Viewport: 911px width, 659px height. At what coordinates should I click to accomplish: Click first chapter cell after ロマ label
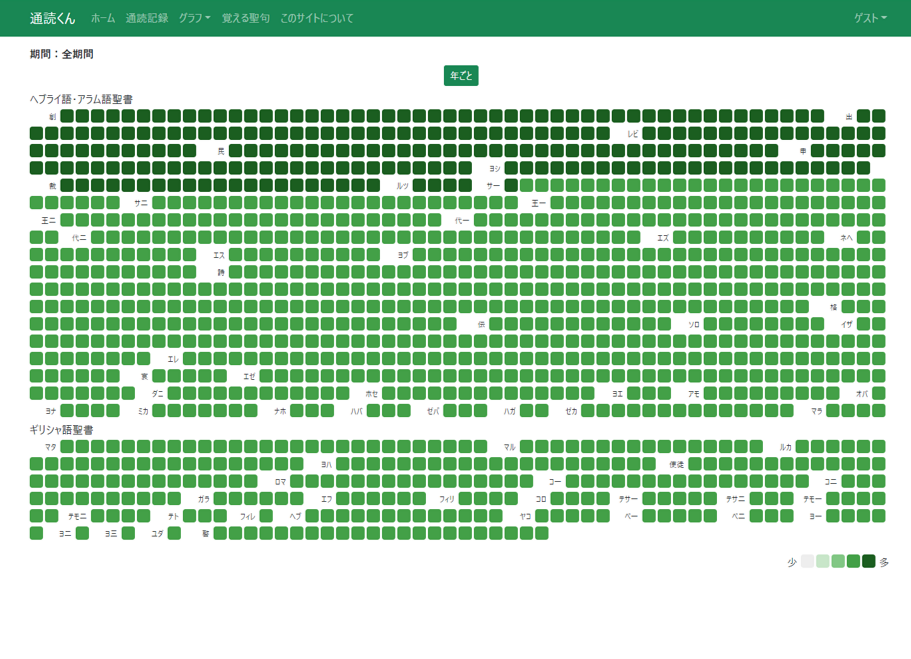[297, 481]
